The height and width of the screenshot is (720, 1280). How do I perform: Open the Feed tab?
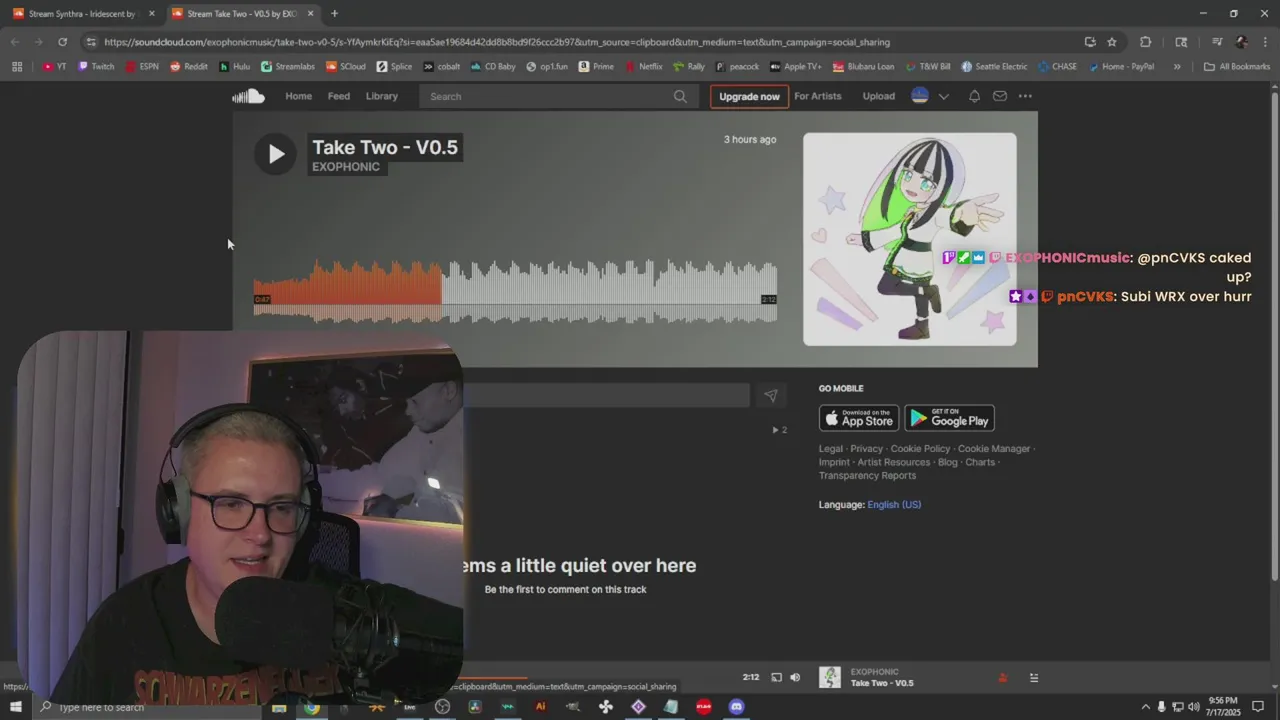tap(339, 96)
